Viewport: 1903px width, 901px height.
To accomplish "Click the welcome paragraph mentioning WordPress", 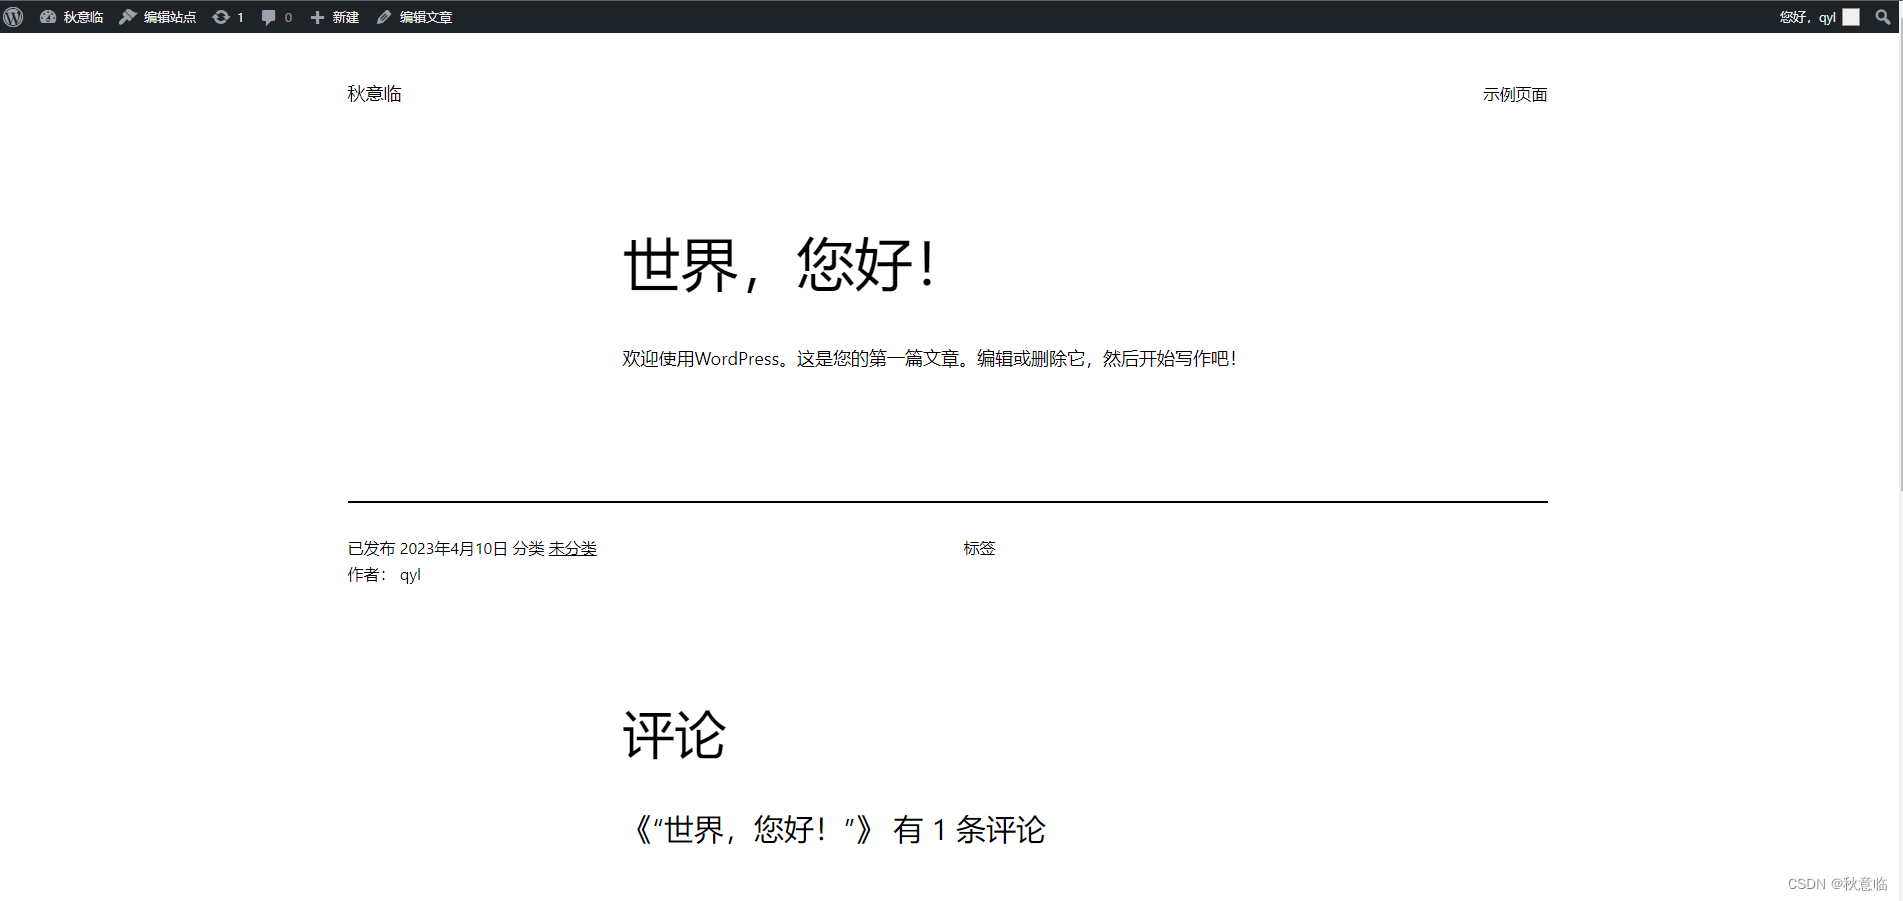I will tap(929, 359).
